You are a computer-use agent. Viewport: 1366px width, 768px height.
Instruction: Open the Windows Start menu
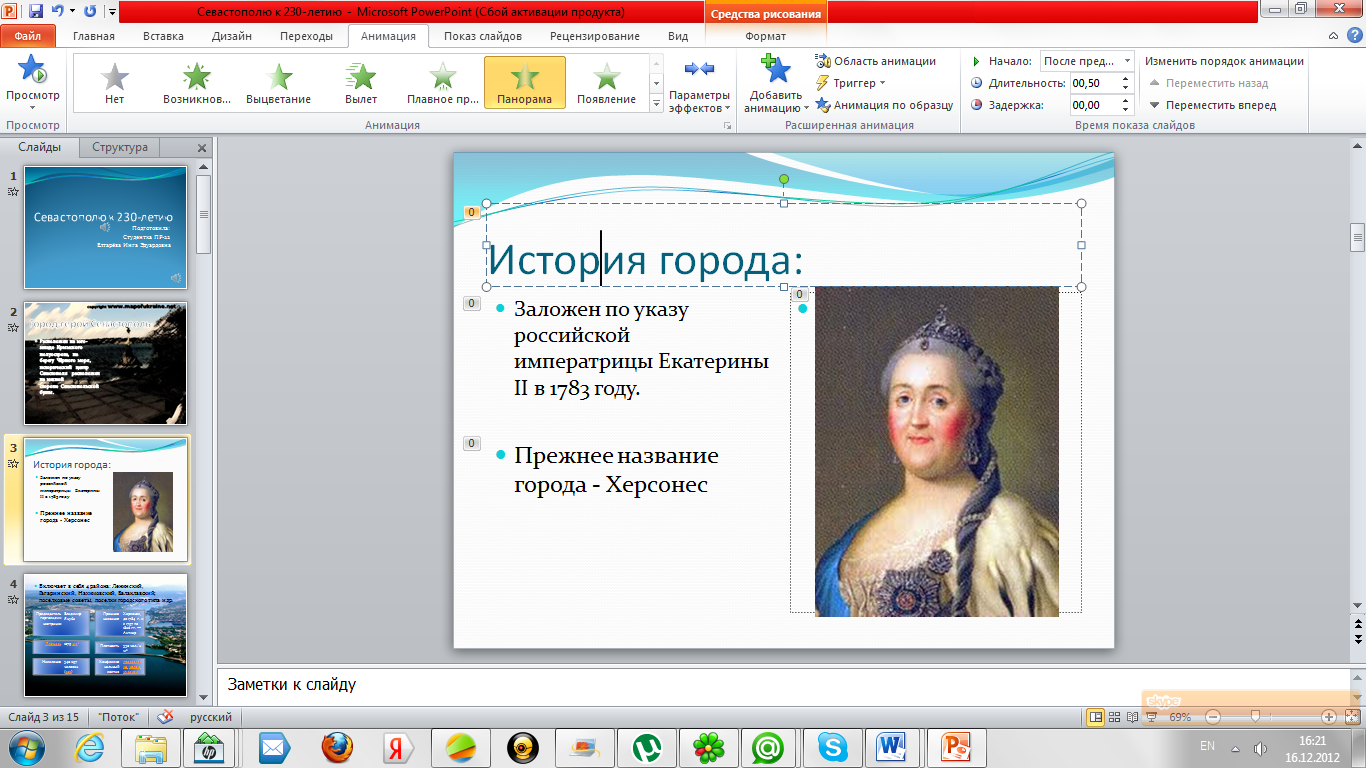[x=28, y=747]
